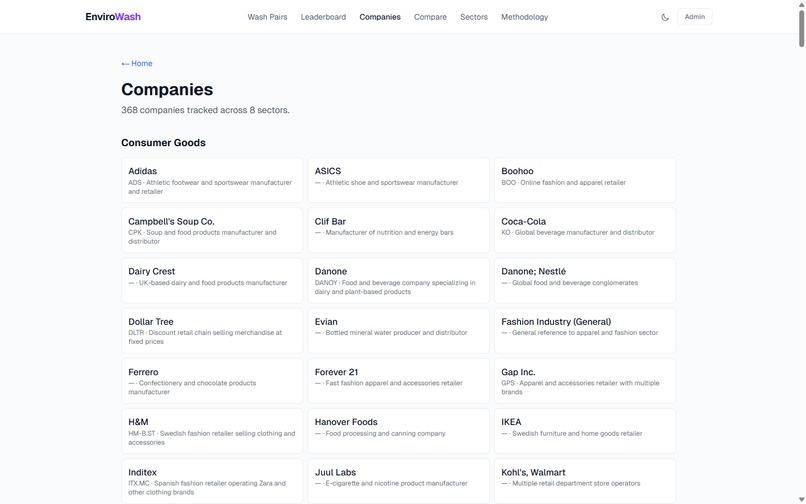
Task: Open the Adidas company card
Action: [212, 180]
